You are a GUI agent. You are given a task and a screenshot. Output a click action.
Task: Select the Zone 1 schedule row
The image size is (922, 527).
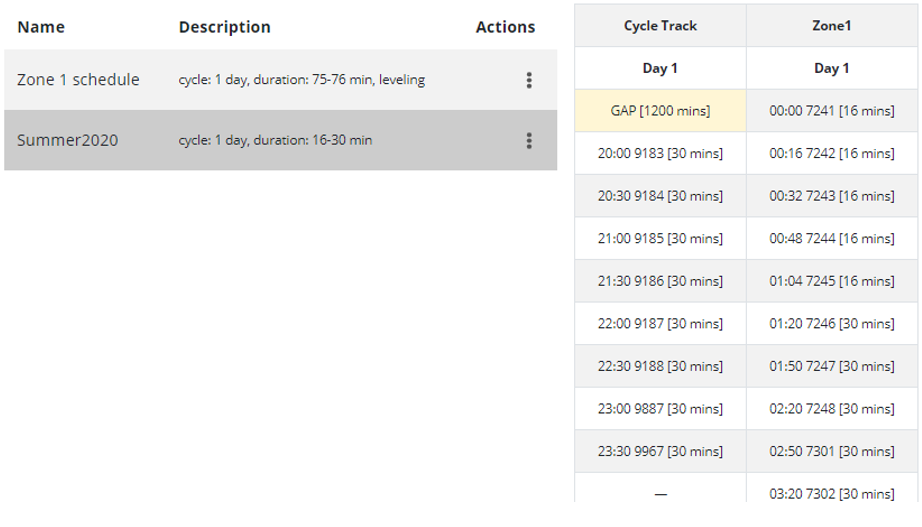click(x=280, y=80)
